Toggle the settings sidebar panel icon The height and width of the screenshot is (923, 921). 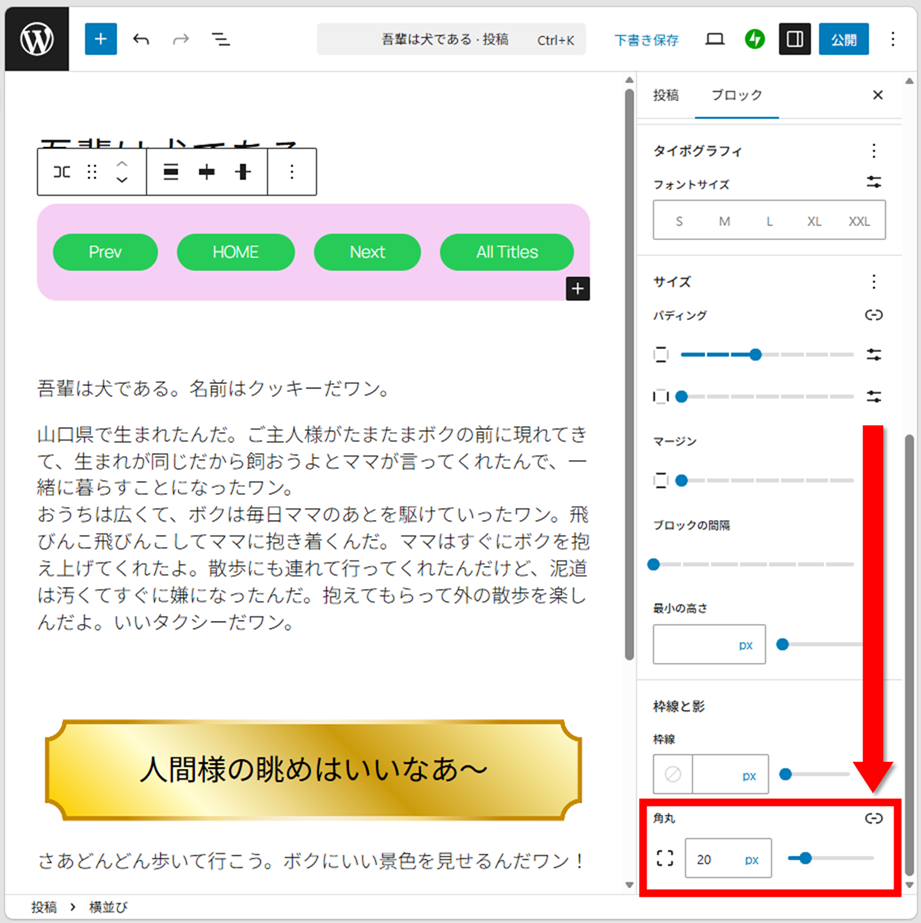click(x=795, y=39)
